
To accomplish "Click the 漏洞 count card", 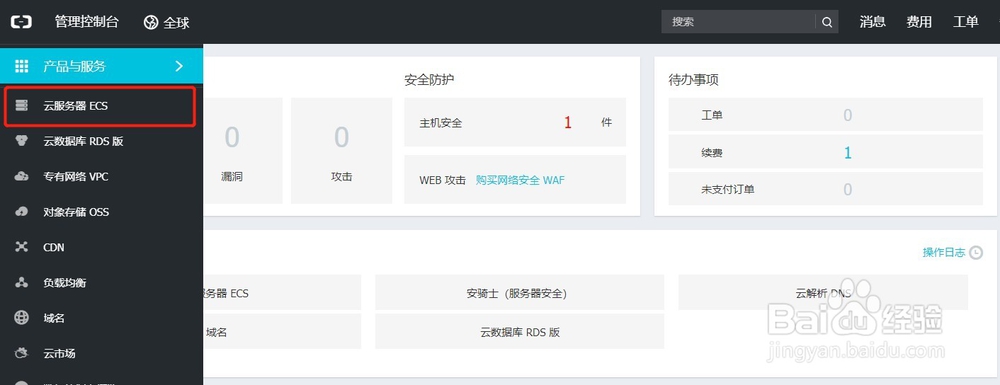I will tap(243, 150).
